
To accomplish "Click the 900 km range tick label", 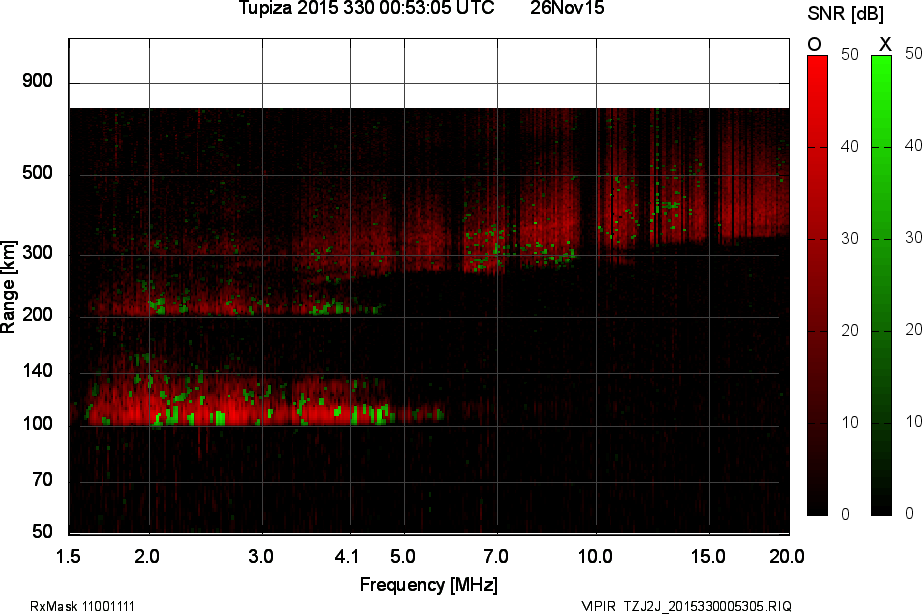I will (x=37, y=81).
